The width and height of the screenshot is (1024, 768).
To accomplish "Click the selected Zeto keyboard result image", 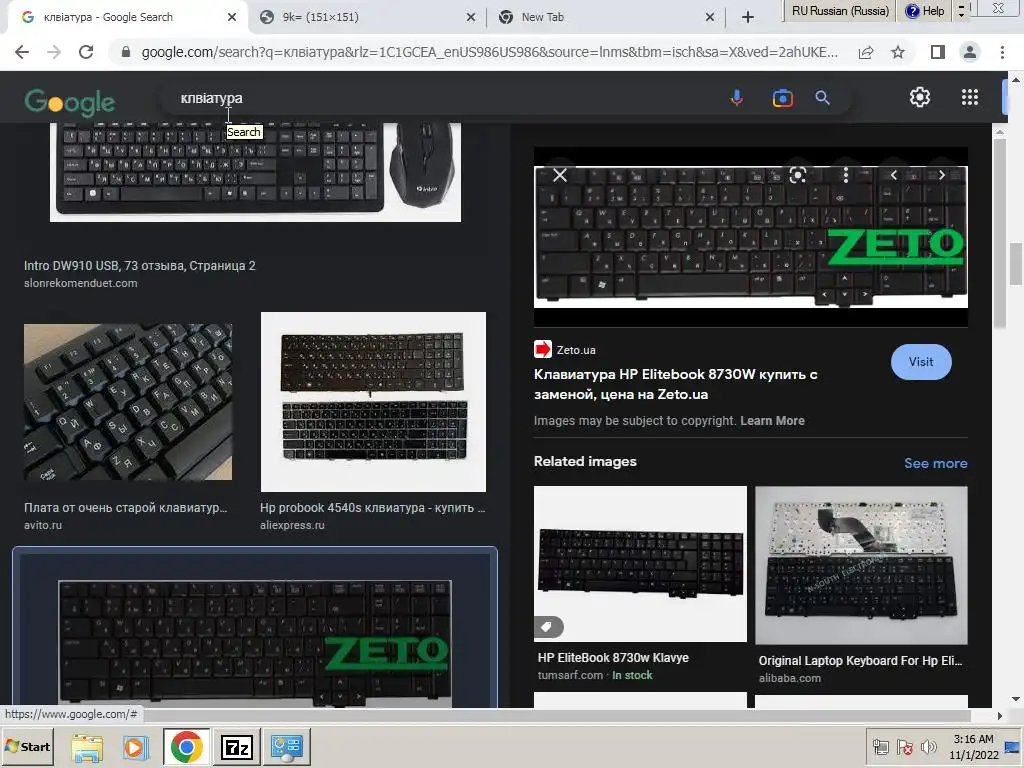I will coord(255,643).
